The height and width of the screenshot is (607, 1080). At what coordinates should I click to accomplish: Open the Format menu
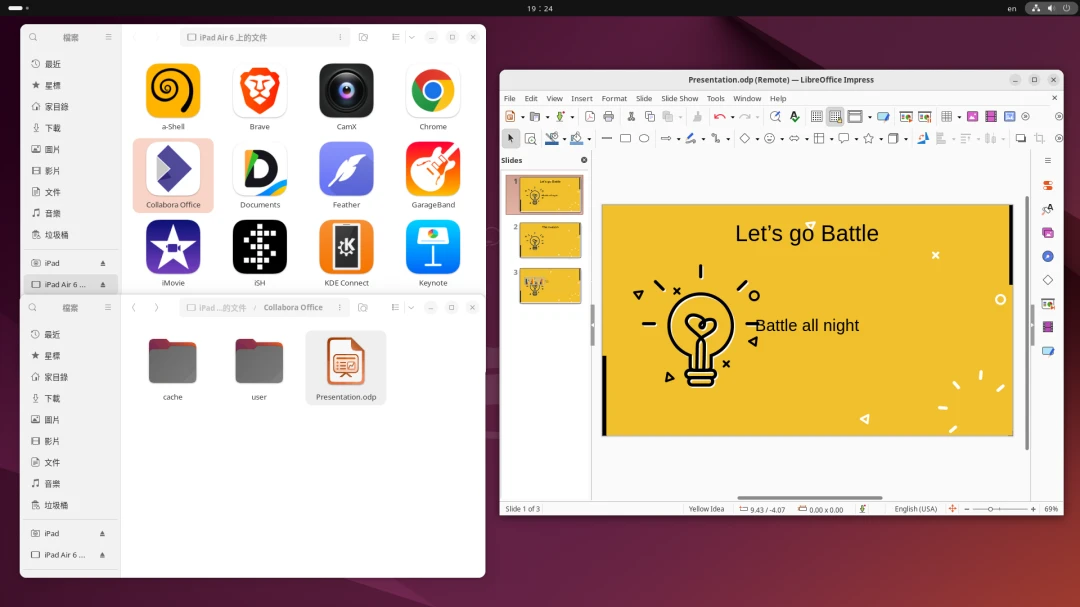[x=614, y=99]
